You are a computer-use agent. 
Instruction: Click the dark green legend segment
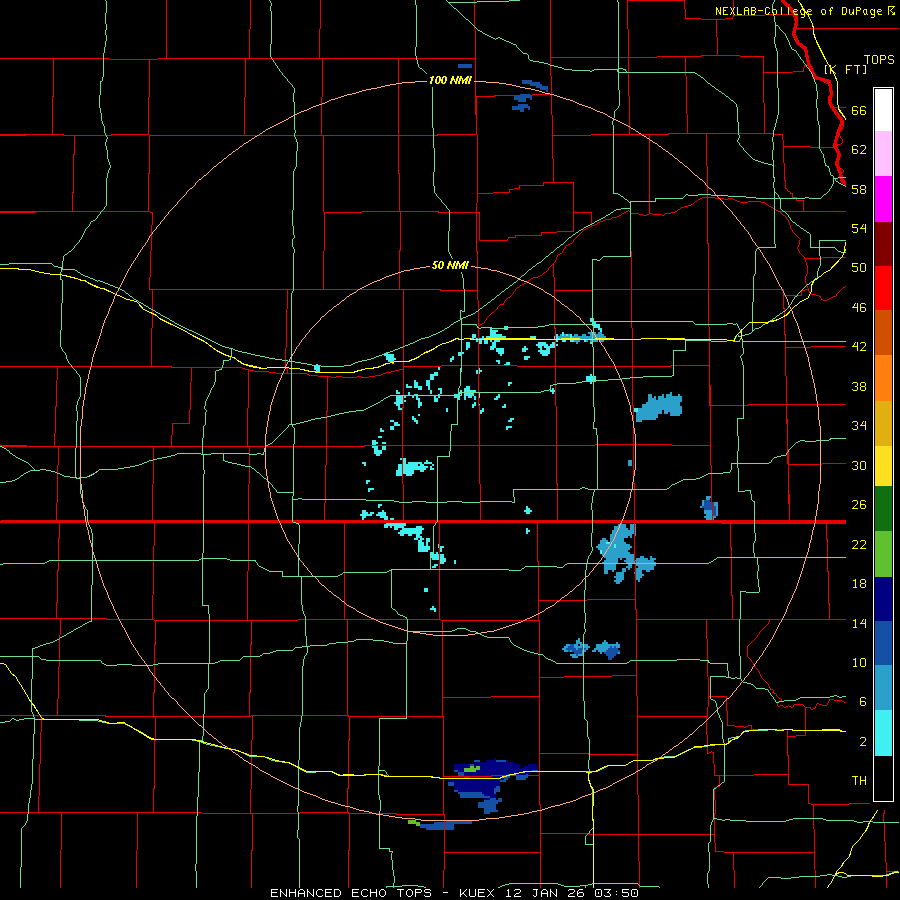(x=883, y=509)
